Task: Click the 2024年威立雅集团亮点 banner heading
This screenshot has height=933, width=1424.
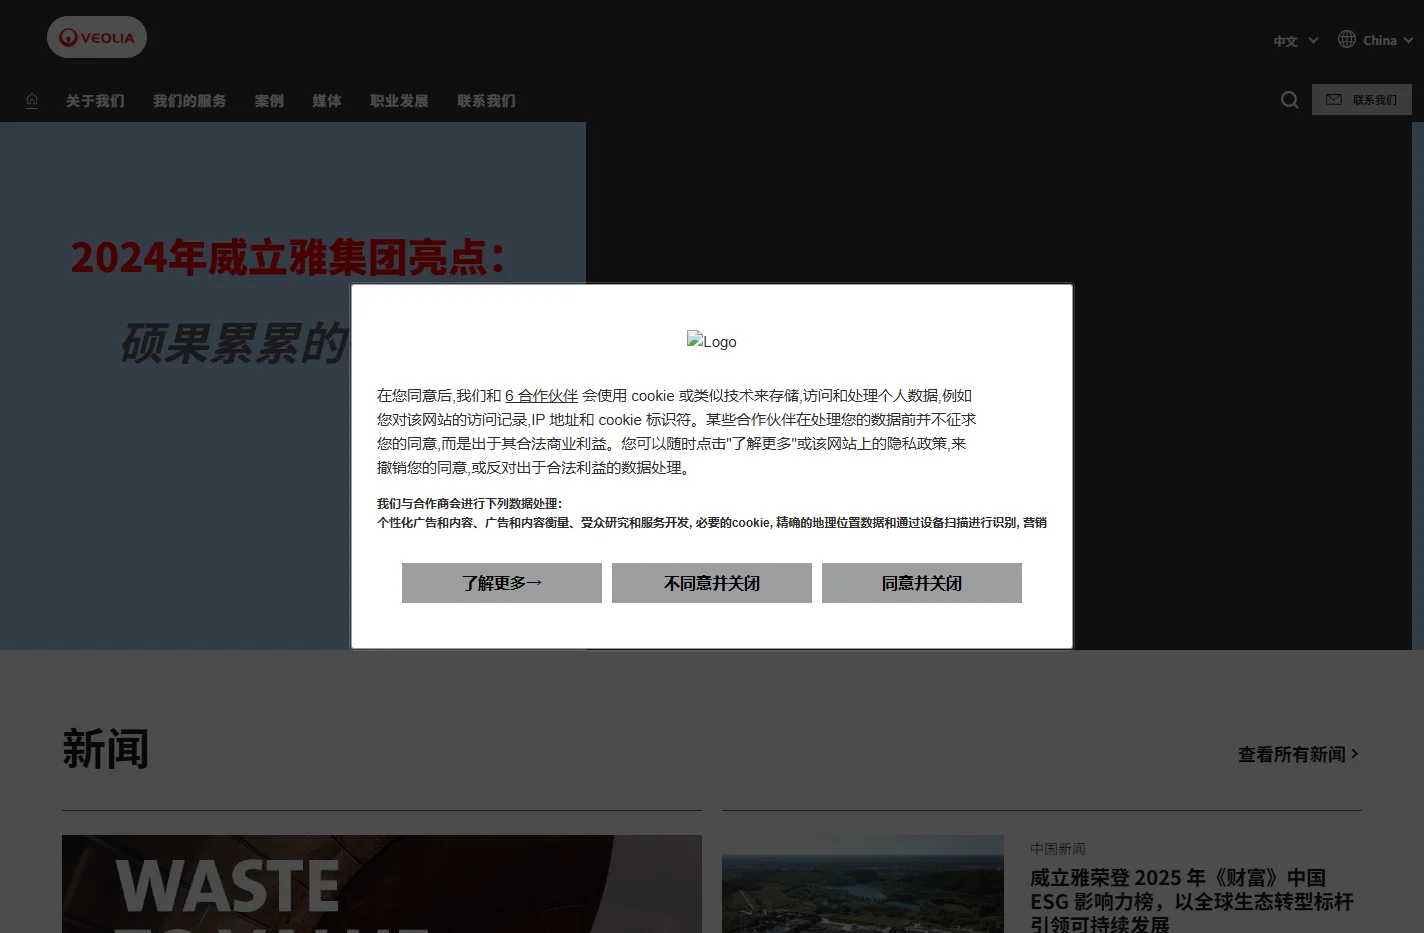Action: point(288,258)
